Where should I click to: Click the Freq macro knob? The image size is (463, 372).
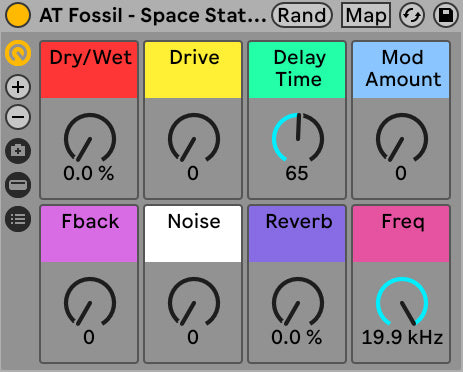(402, 302)
